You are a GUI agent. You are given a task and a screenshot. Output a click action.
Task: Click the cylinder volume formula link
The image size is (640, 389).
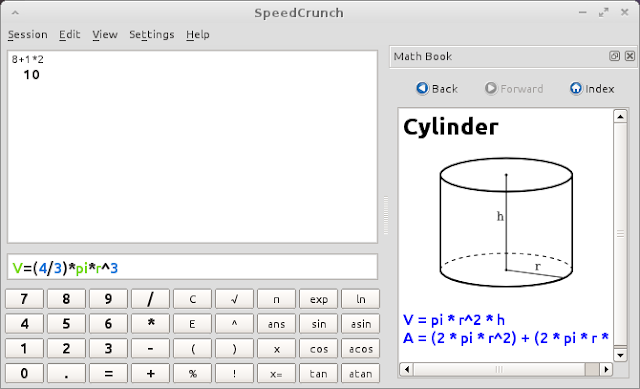pos(454,320)
